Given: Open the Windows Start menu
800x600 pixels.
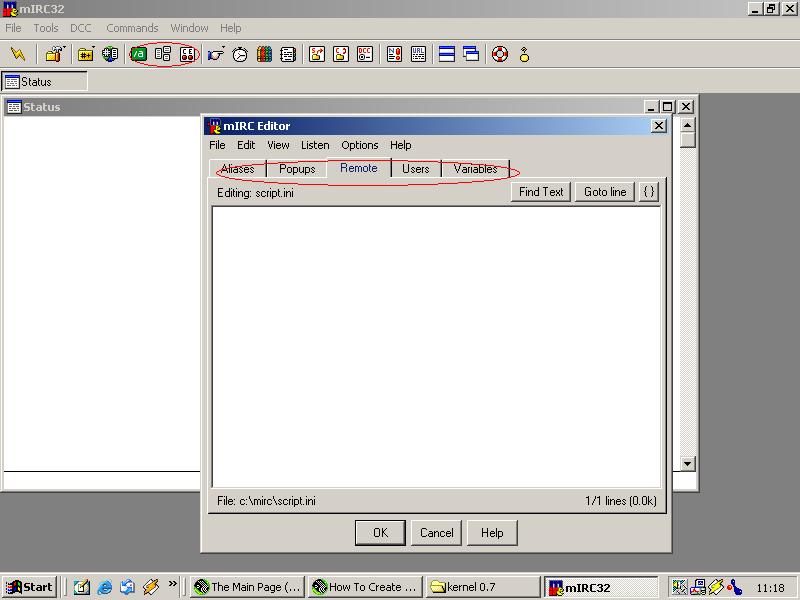Looking at the screenshot, I should [29, 587].
